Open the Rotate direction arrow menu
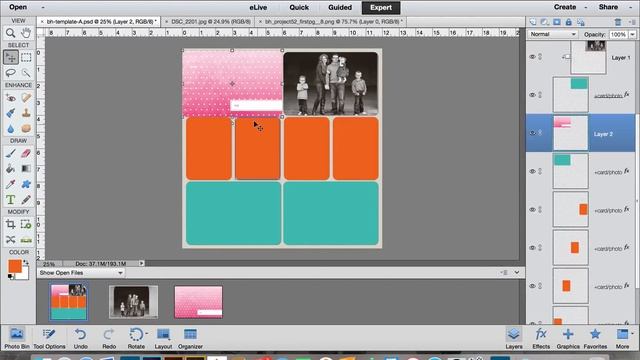Viewport: 640px width, 360px height. 147,333
